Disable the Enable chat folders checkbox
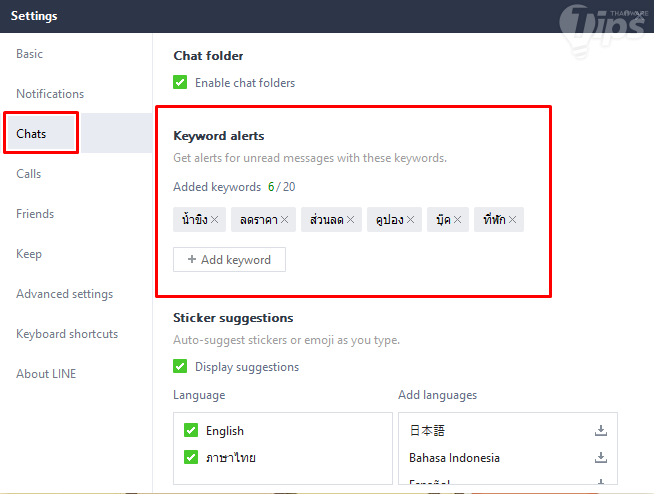 point(180,82)
